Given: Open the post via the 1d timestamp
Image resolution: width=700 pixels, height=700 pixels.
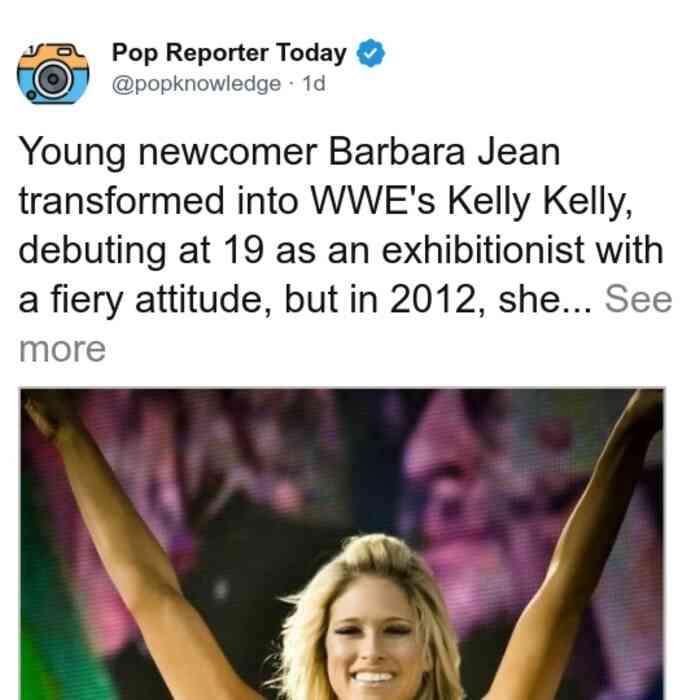Looking at the screenshot, I should click(314, 83).
